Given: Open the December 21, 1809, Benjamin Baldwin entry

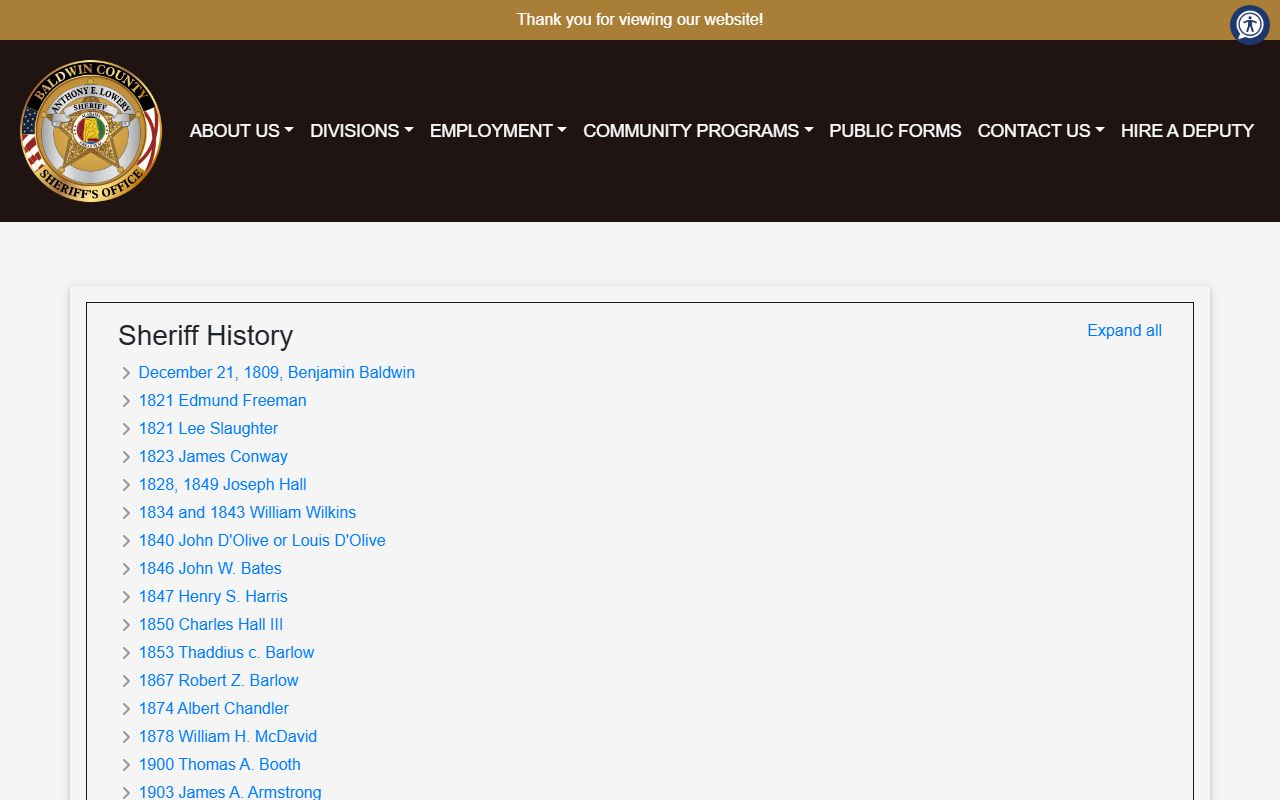Looking at the screenshot, I should coord(276,372).
